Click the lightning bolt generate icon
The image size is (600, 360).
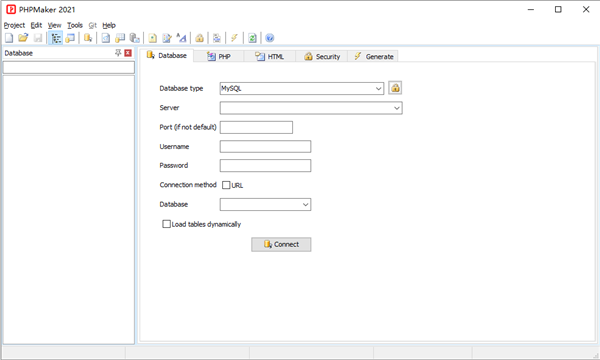click(x=234, y=38)
